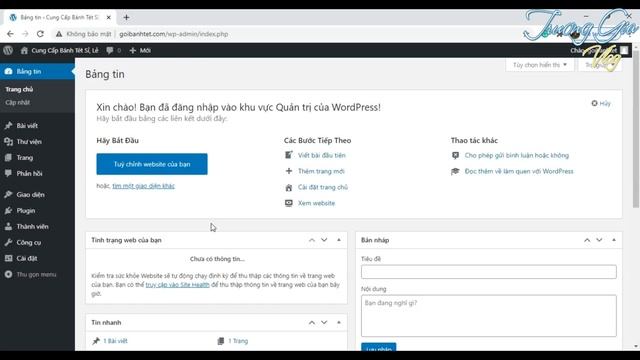Move Tin nhanh panel down
The height and width of the screenshot is (360, 640).
click(x=324, y=322)
